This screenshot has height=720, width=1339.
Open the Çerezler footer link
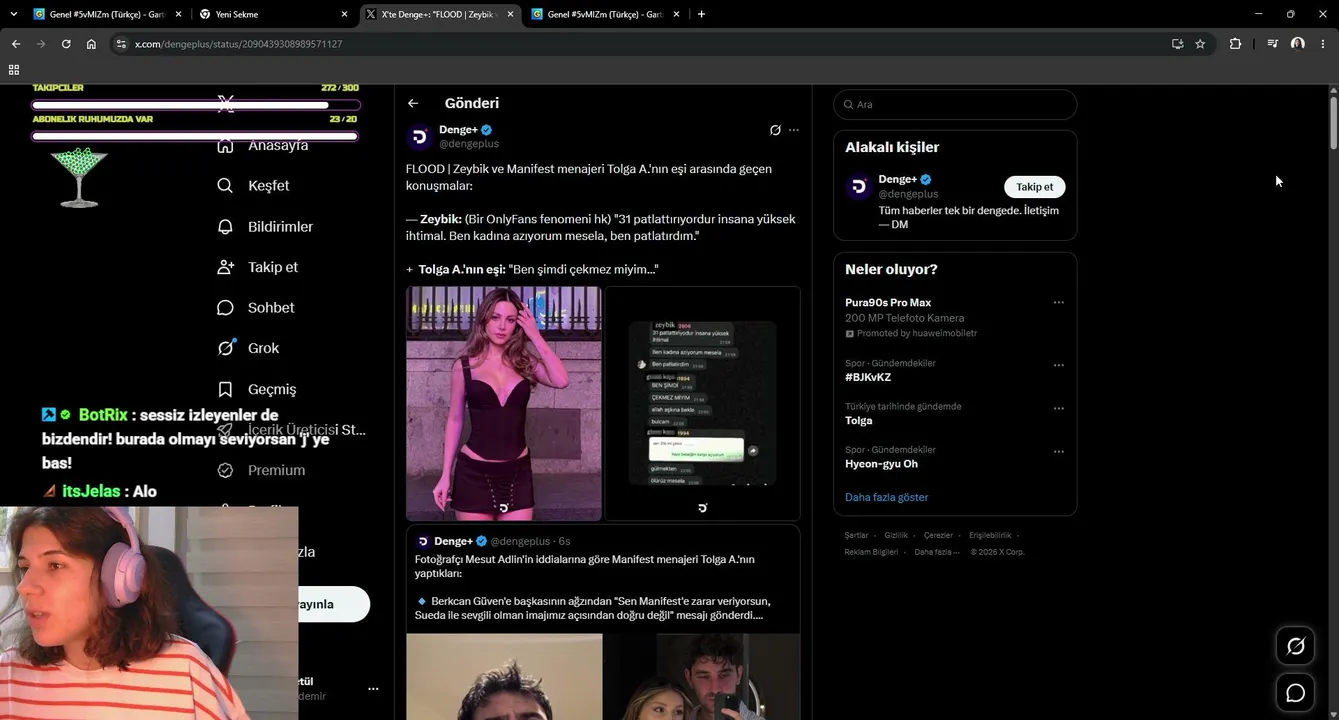(x=938, y=536)
